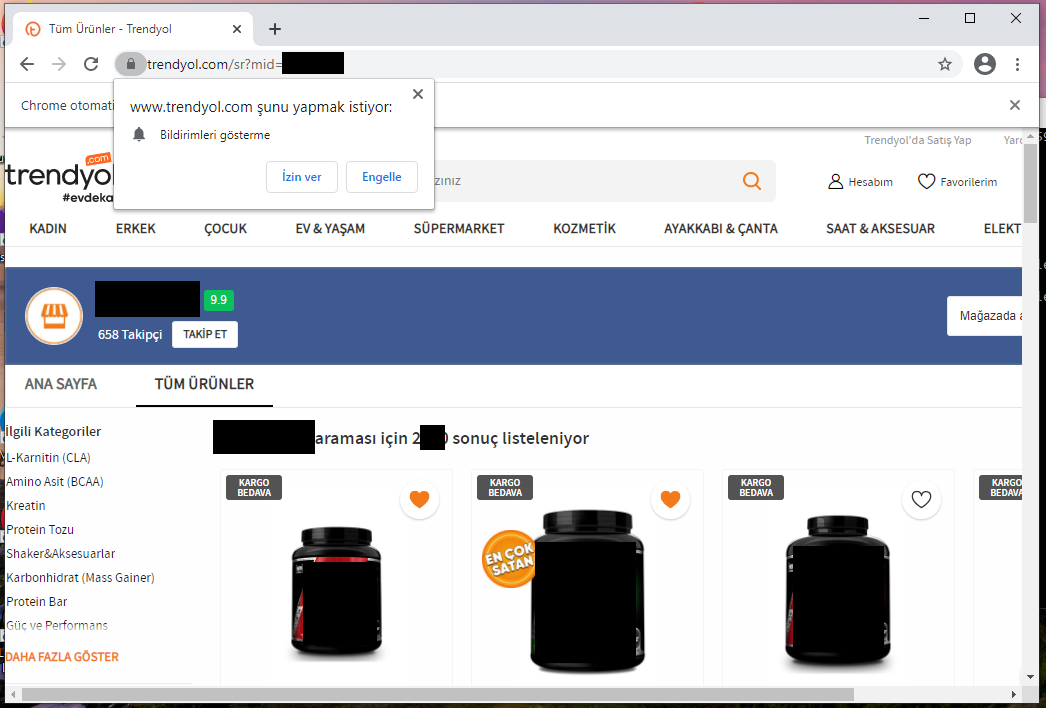Open the AYAKKABI & ÇANTA menu
This screenshot has width=1046, height=708.
720,228
